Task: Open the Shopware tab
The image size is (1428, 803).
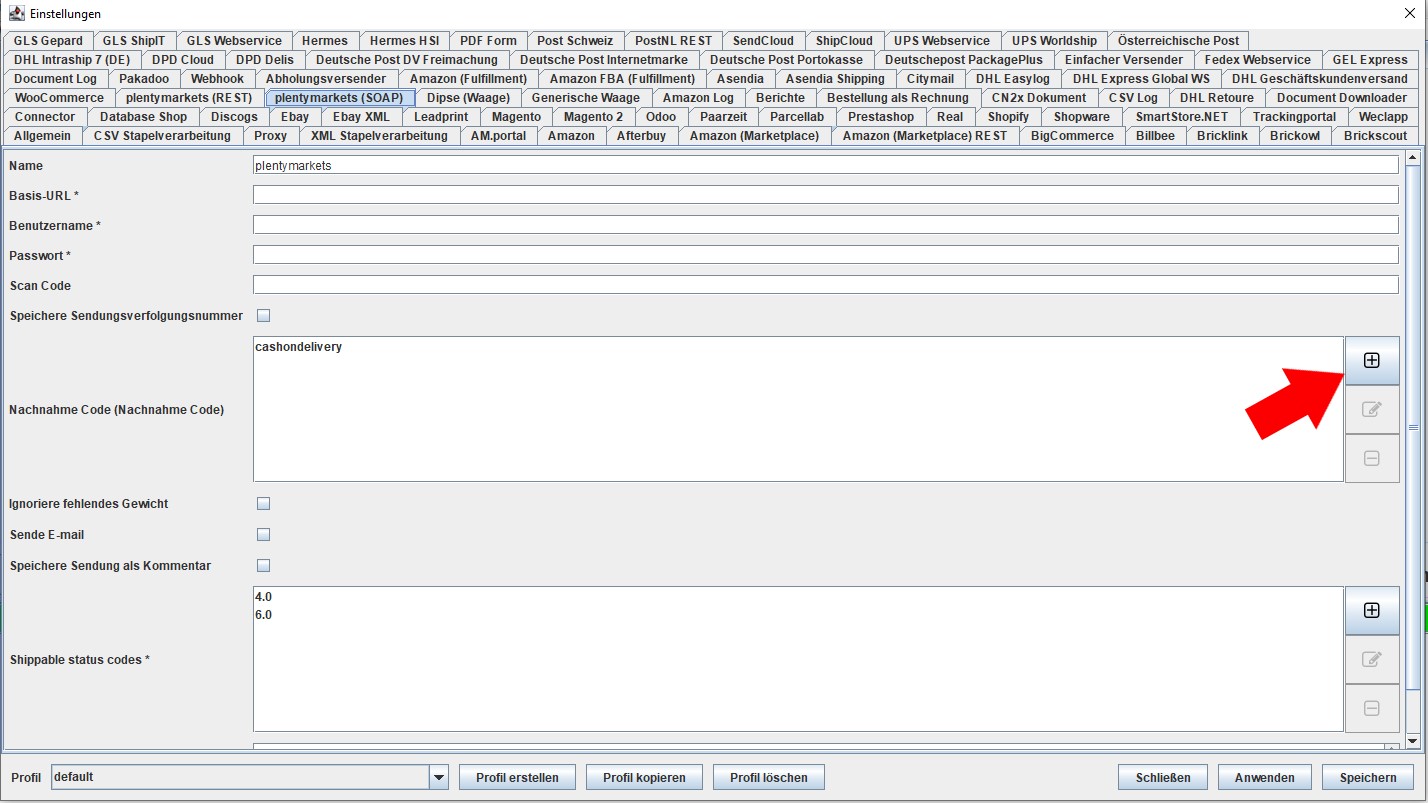Action: click(1082, 117)
